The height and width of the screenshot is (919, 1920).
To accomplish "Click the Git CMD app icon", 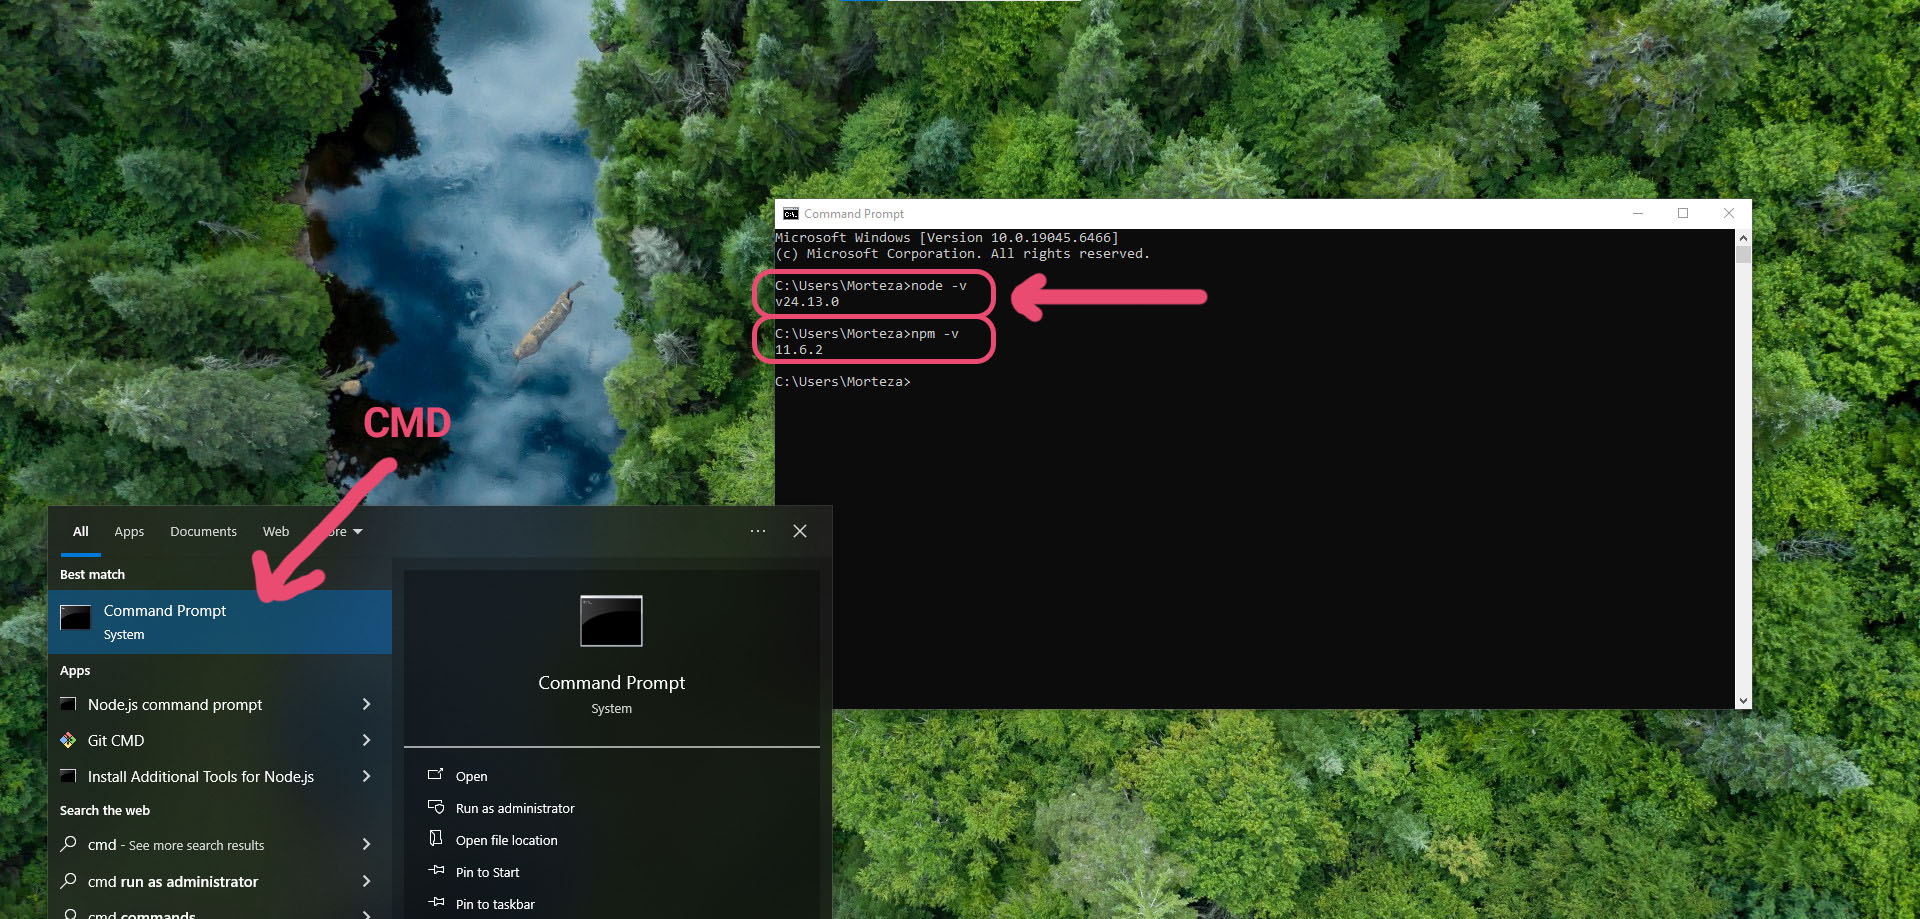I will (x=68, y=740).
